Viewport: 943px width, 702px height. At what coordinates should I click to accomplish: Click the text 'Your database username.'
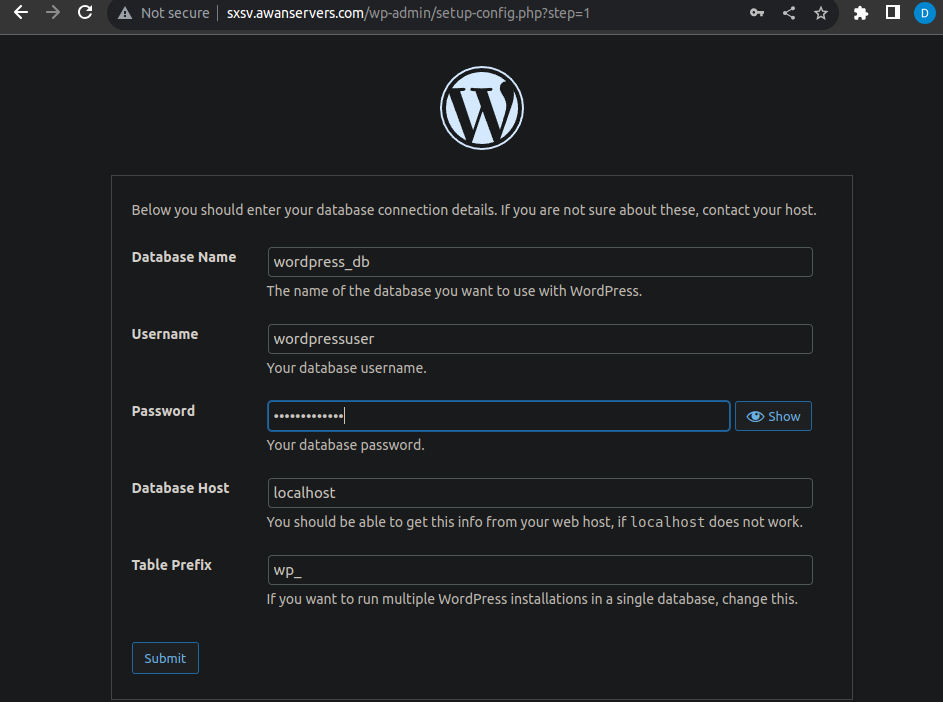coord(346,368)
